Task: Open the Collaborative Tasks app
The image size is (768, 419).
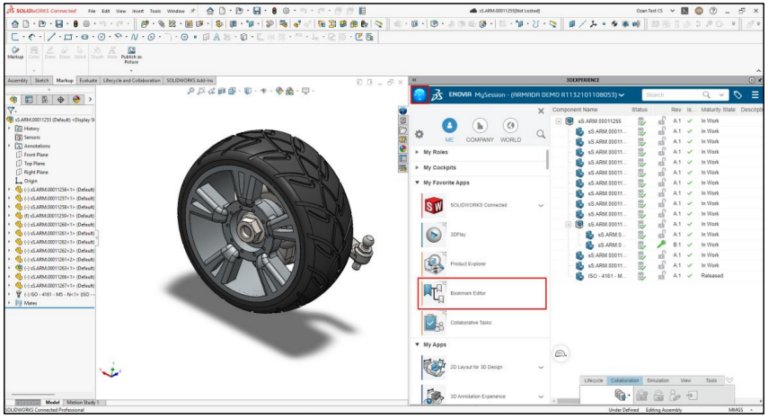Action: pyautogui.click(x=434, y=323)
